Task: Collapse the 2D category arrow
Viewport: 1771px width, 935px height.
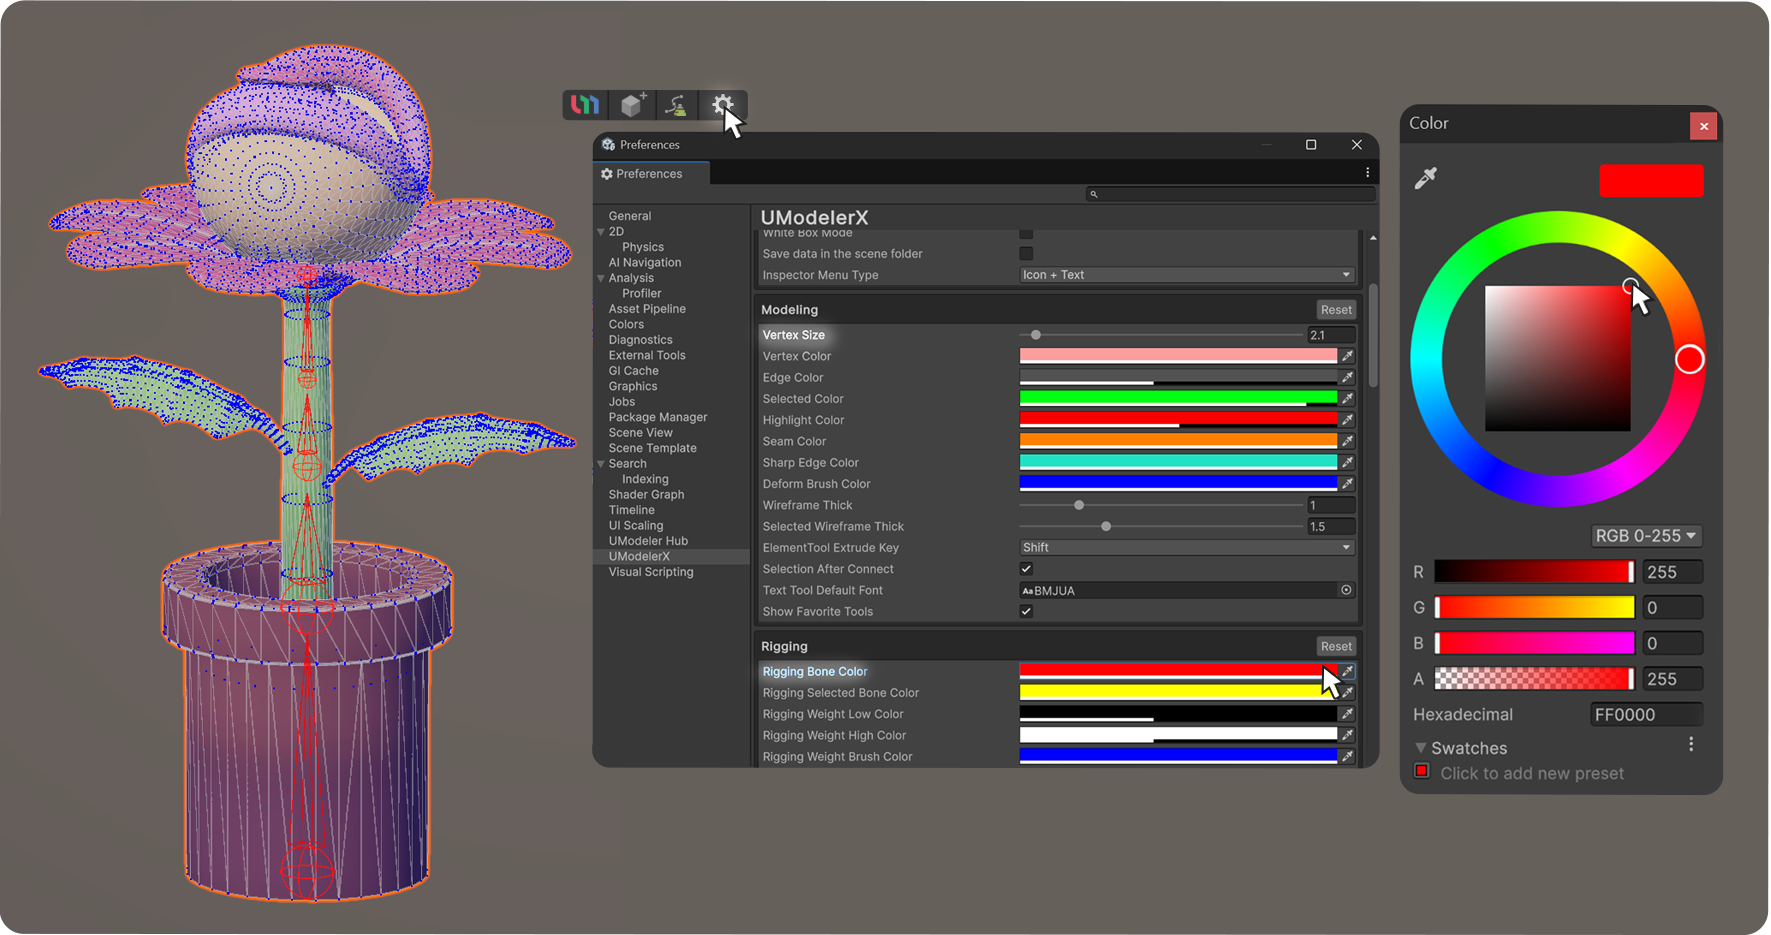Action: click(x=601, y=232)
